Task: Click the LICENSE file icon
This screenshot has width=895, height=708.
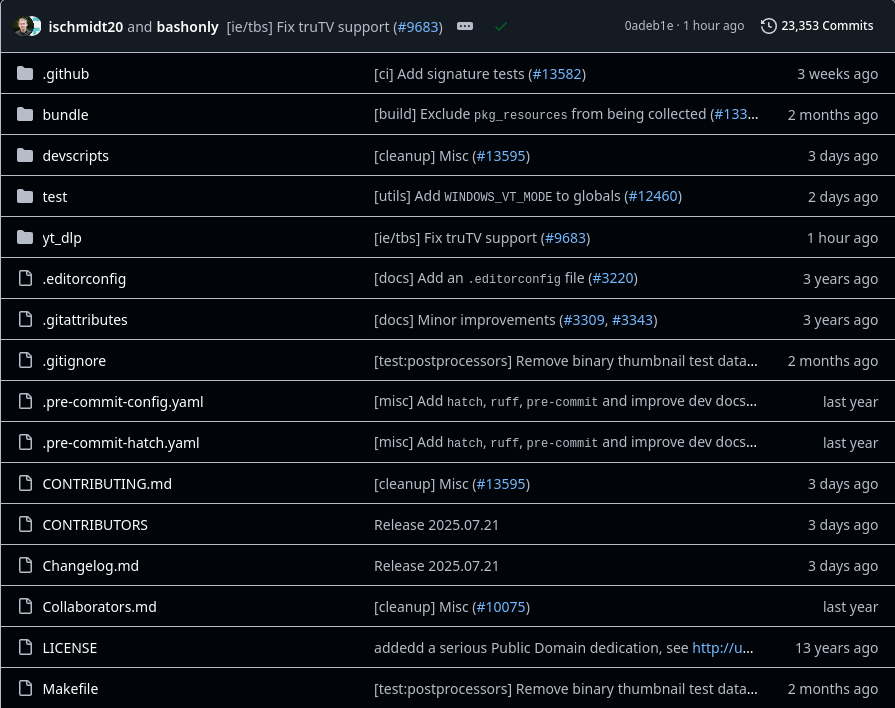Action: (x=25, y=648)
